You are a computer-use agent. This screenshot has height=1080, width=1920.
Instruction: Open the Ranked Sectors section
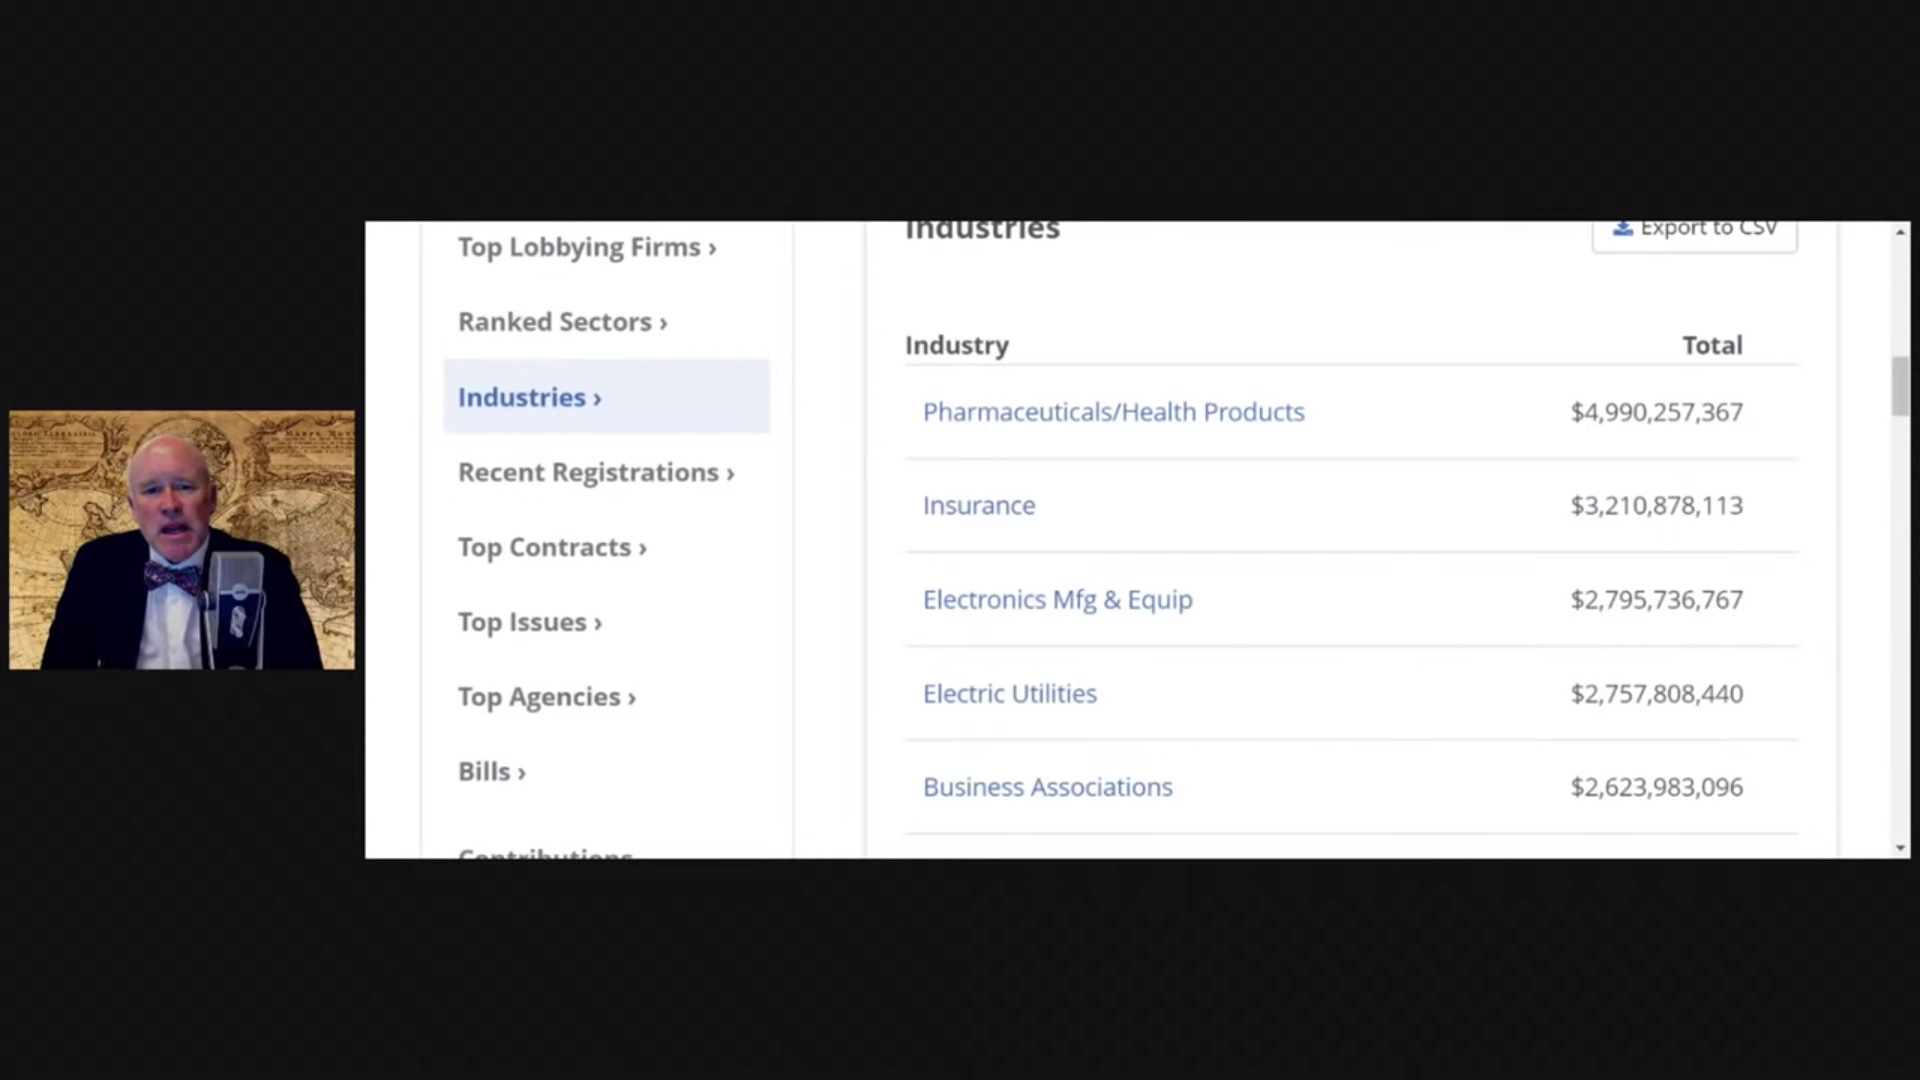(x=562, y=322)
